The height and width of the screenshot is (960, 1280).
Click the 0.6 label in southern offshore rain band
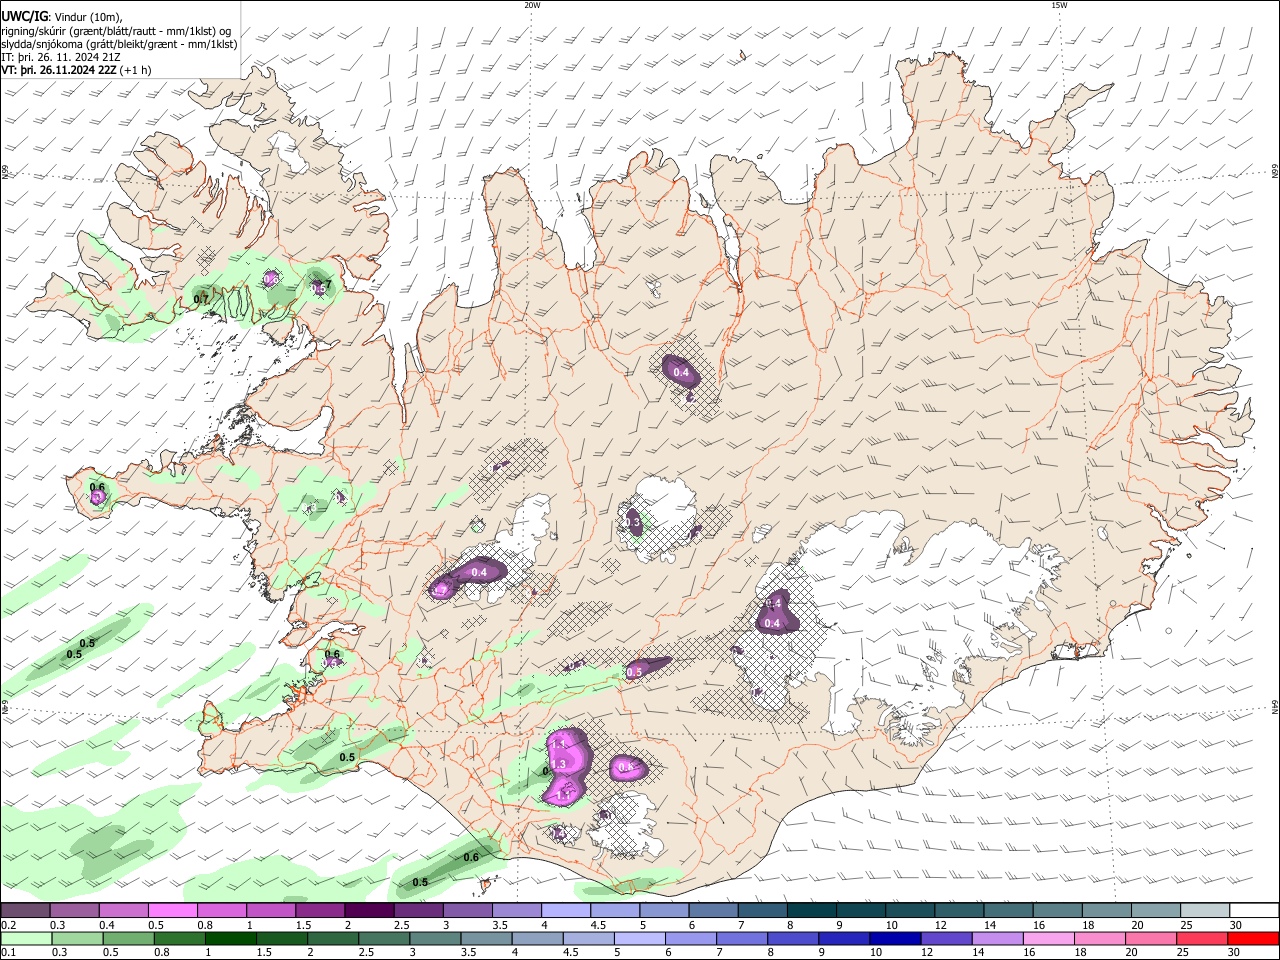coord(471,857)
